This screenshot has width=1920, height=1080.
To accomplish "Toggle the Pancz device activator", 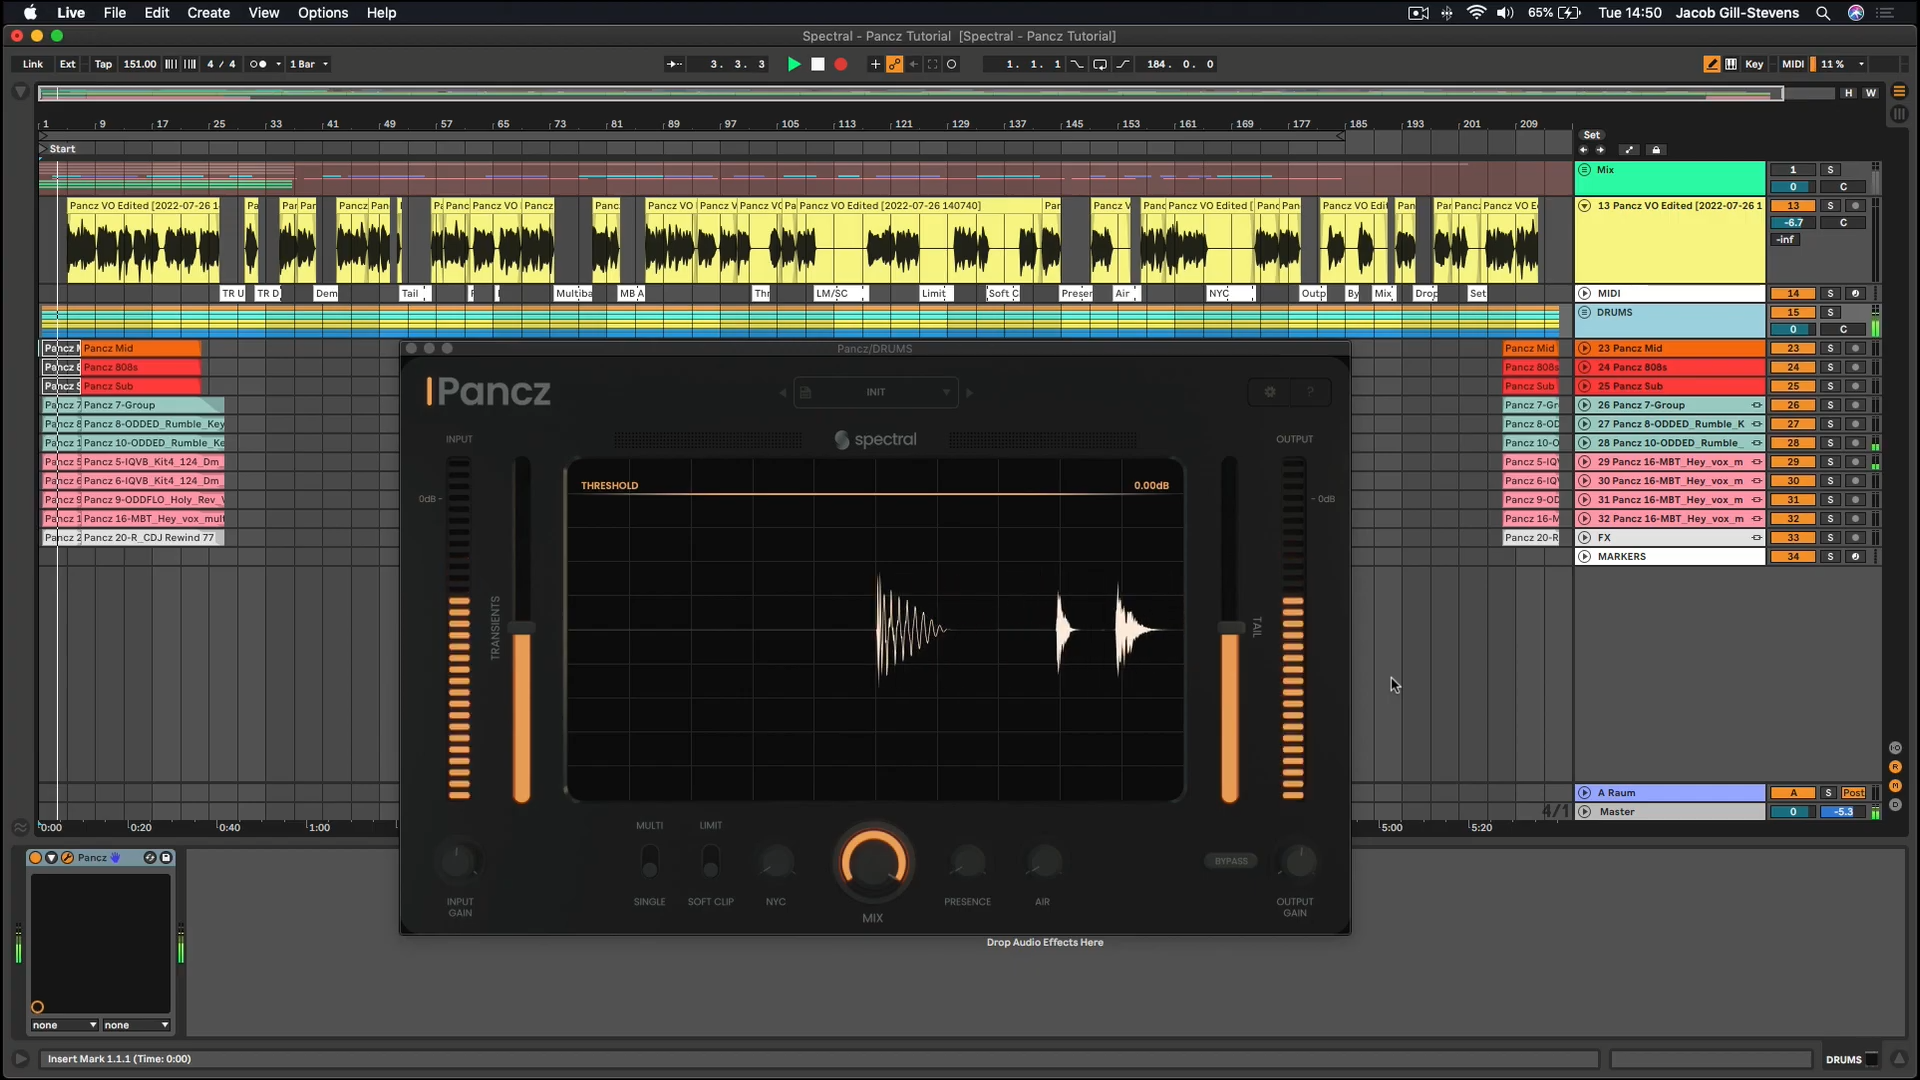I will tap(35, 858).
